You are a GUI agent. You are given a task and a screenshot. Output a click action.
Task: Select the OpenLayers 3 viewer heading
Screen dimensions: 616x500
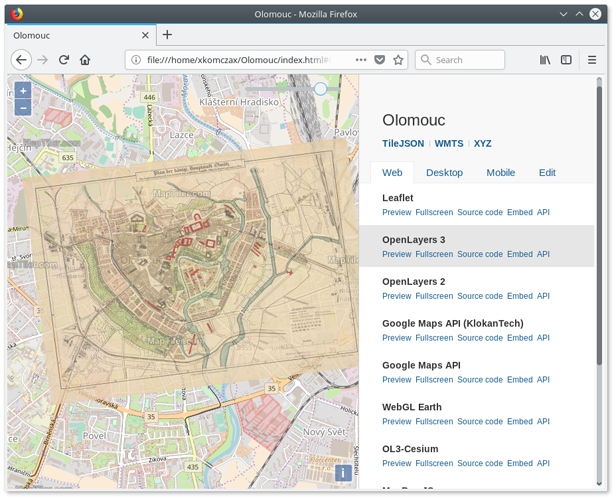click(x=414, y=240)
